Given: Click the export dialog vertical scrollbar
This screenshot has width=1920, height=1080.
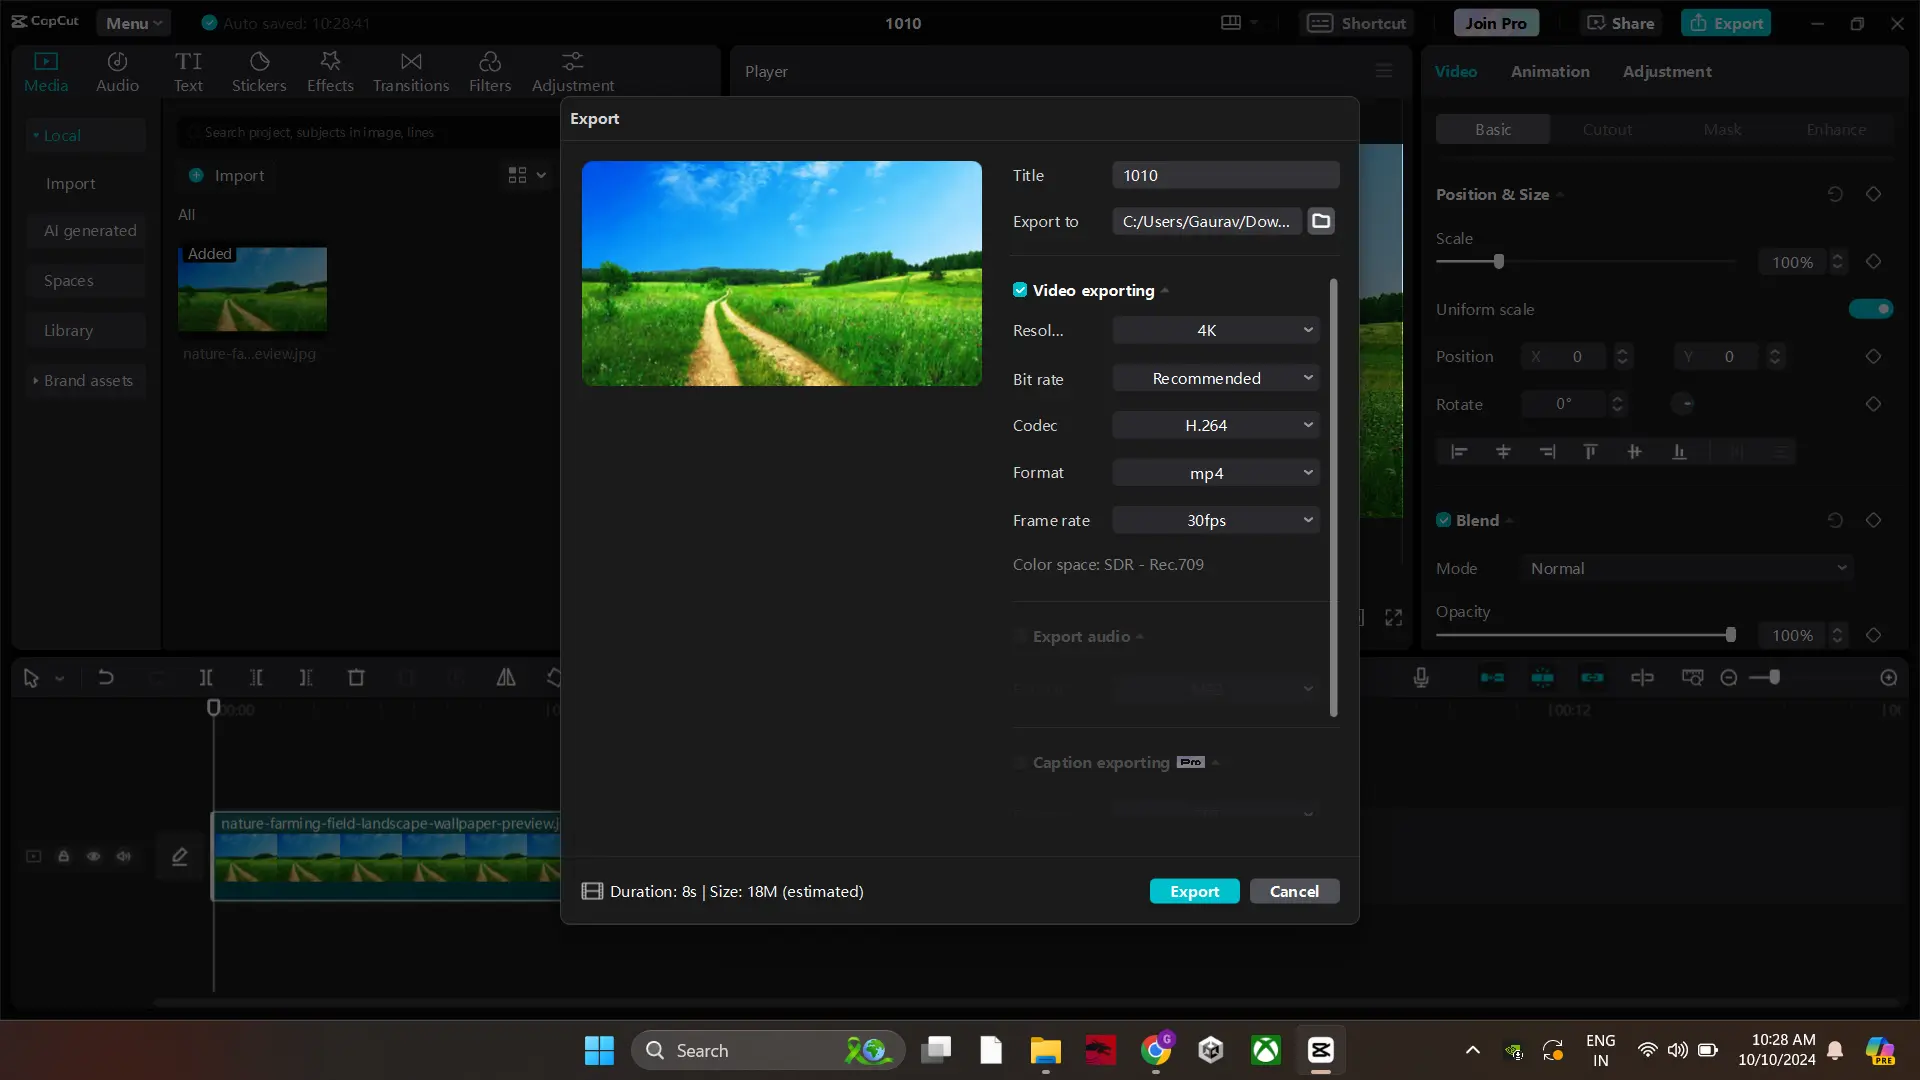Looking at the screenshot, I should pos(1334,498).
